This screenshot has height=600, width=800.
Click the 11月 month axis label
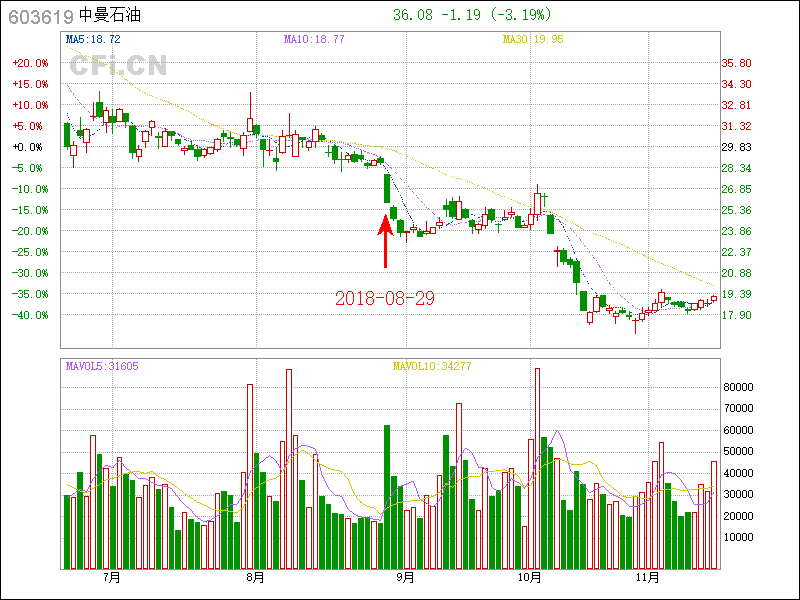pos(648,578)
